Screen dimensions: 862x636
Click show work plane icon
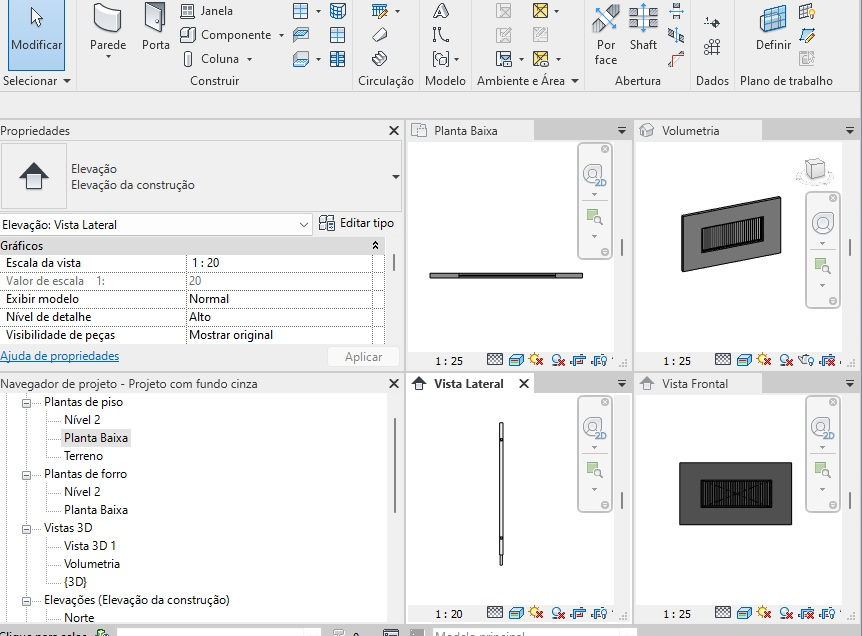click(807, 11)
